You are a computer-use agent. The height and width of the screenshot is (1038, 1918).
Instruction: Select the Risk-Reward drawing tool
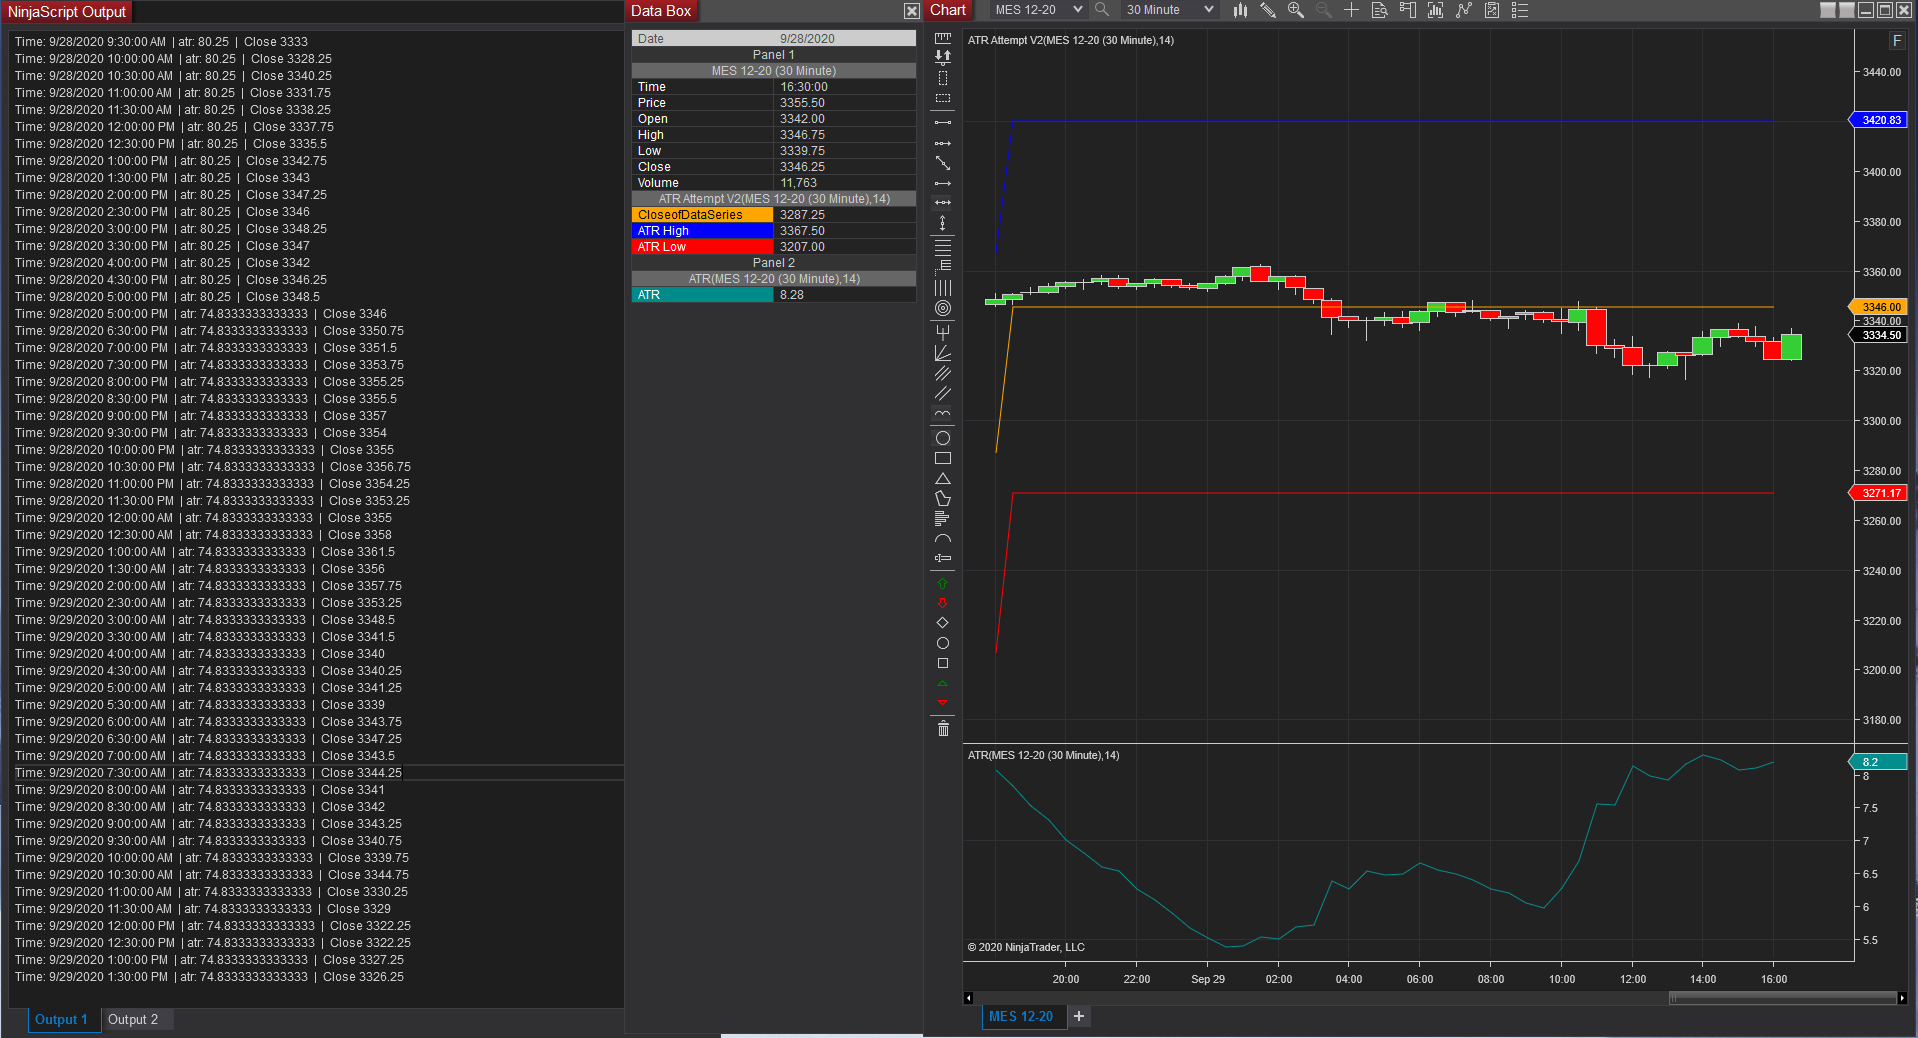click(x=943, y=57)
